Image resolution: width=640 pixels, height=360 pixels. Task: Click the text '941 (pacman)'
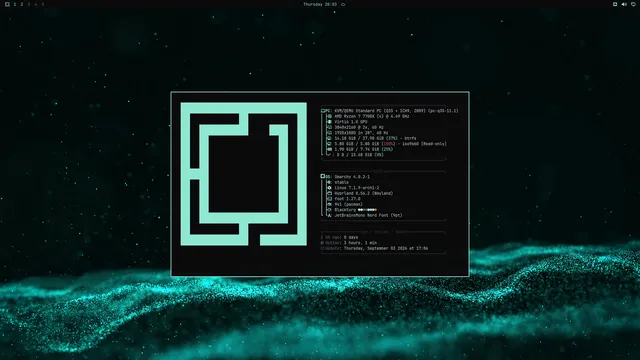[x=349, y=204]
